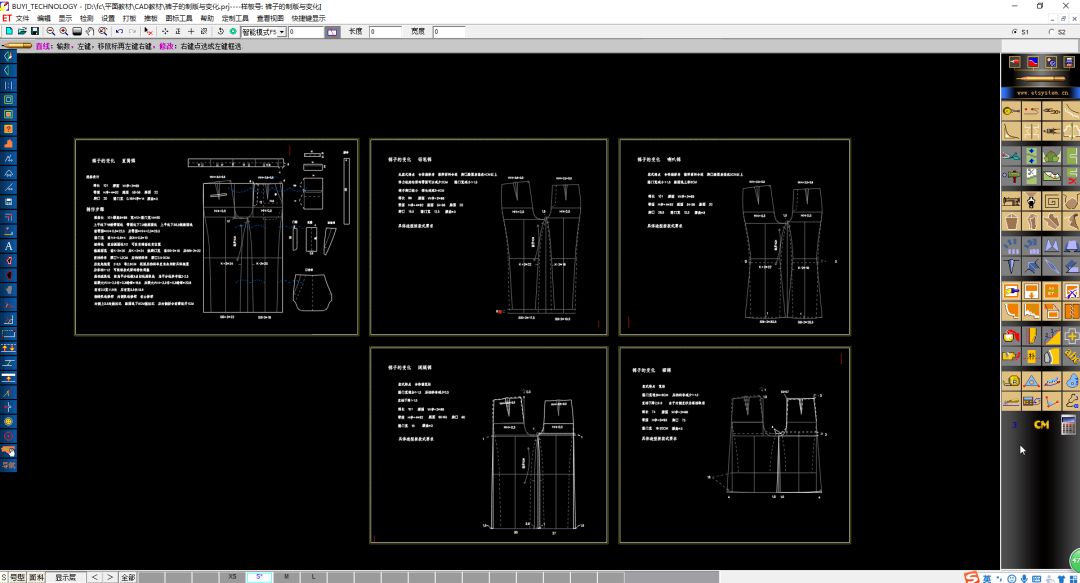Open the 文件 menu
The height and width of the screenshot is (583, 1080).
coord(22,18)
